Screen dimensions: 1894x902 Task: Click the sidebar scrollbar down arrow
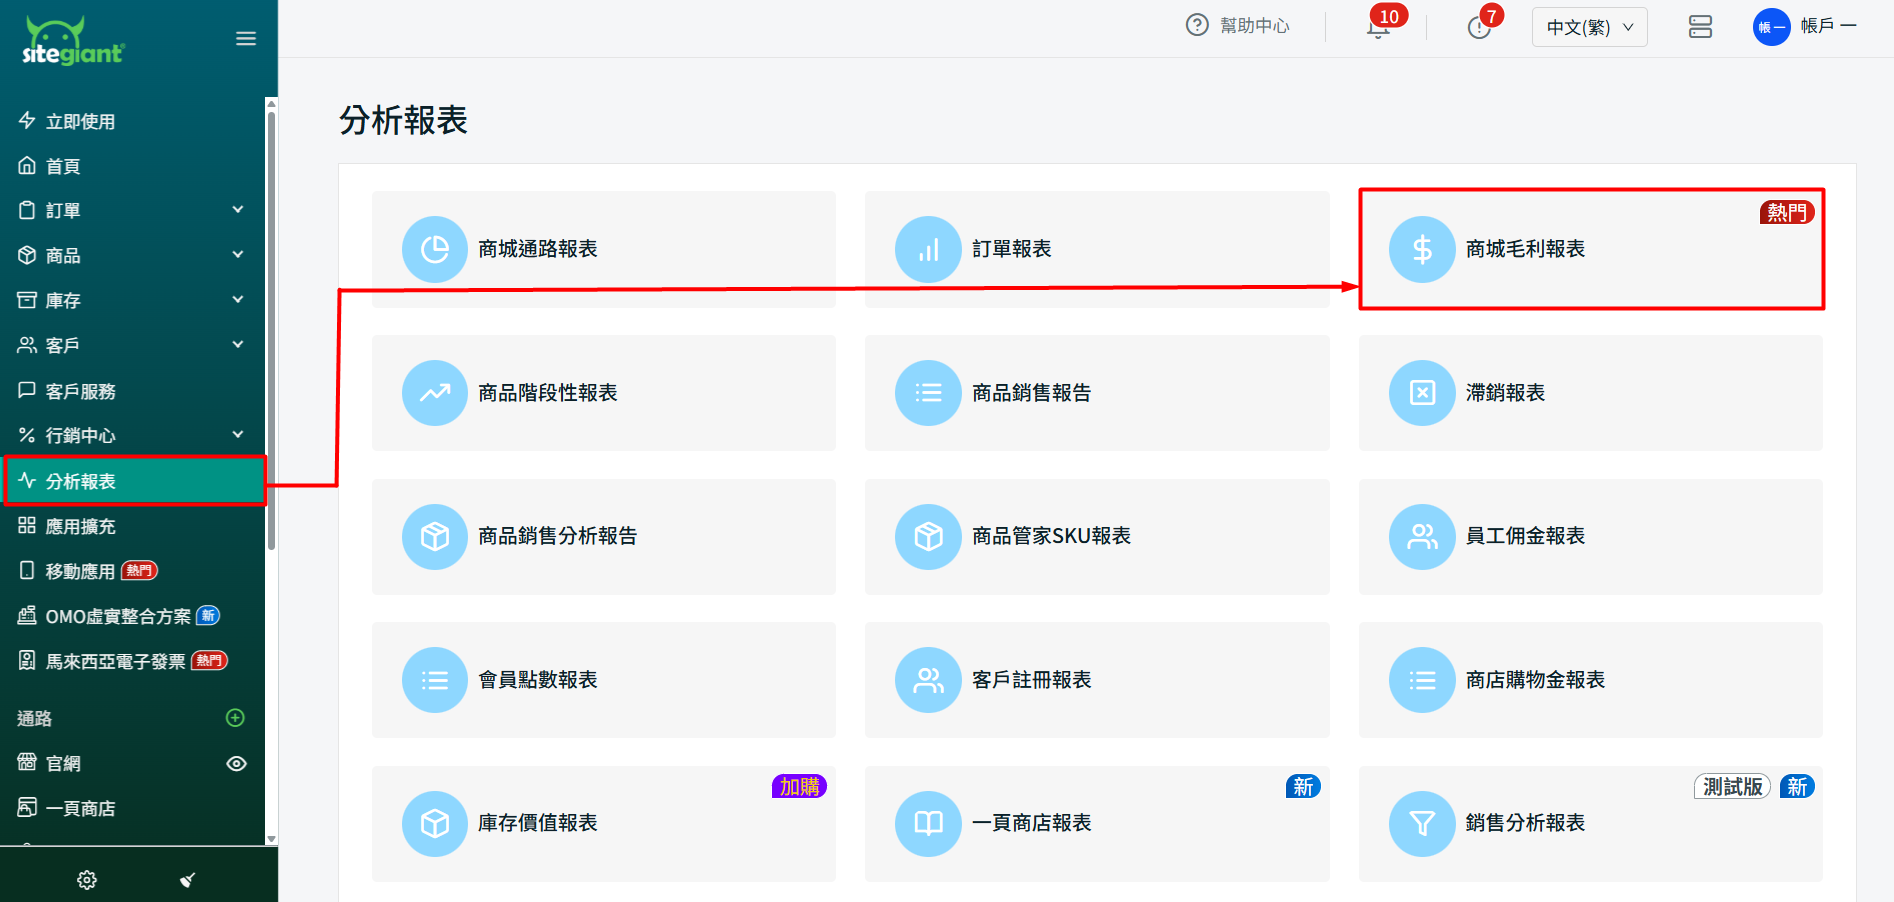tap(271, 839)
